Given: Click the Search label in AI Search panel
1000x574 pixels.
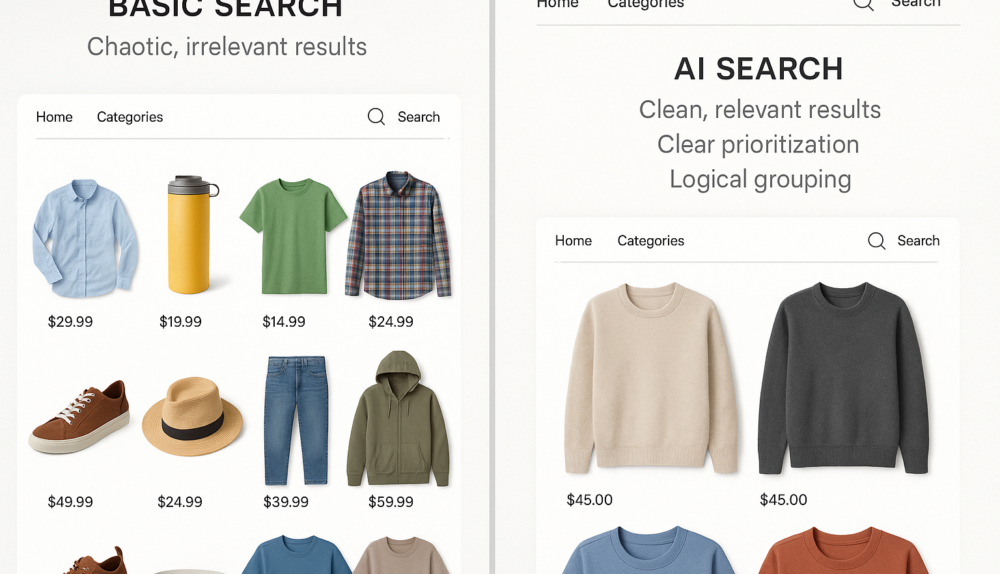Looking at the screenshot, I should point(918,241).
